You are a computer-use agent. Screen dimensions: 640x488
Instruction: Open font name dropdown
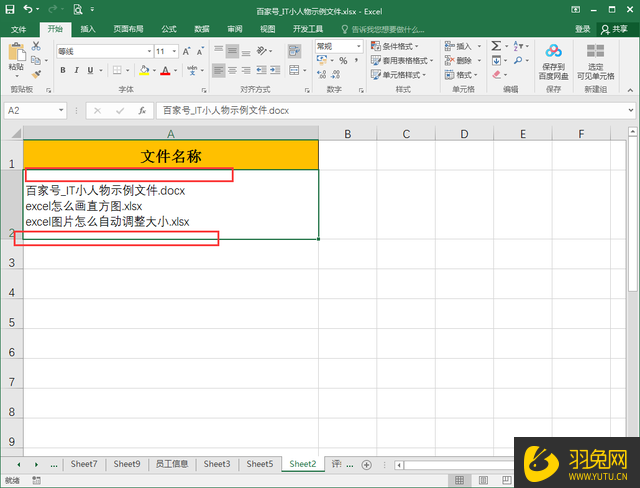[x=149, y=51]
